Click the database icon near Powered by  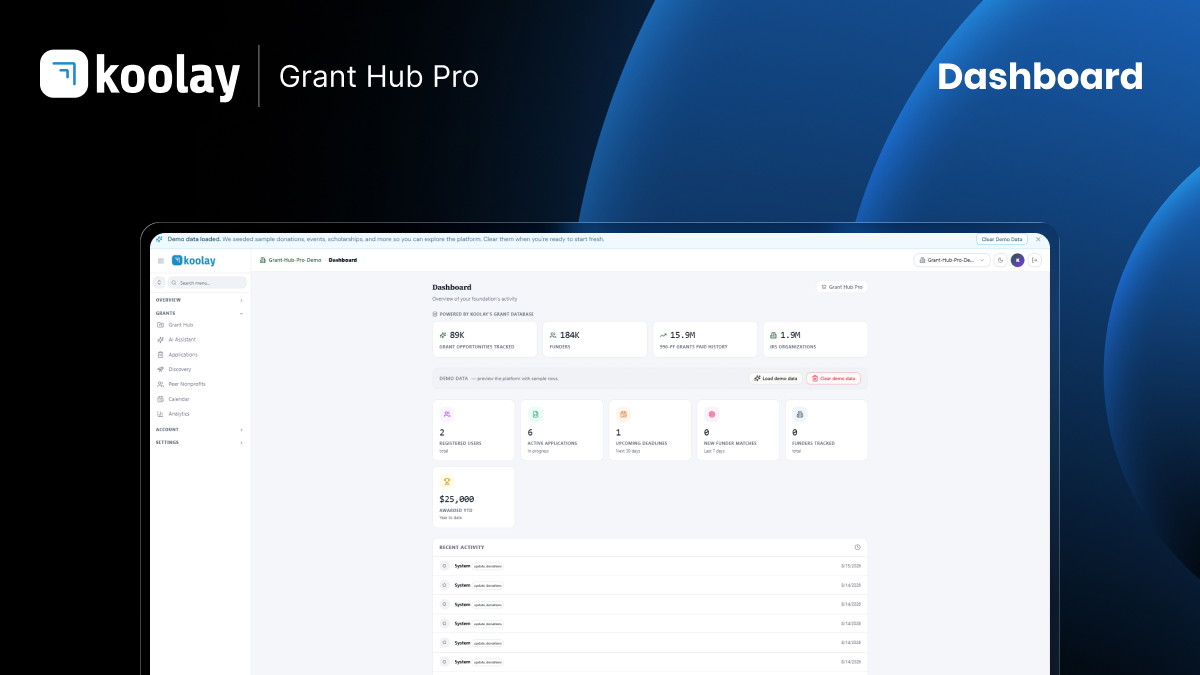[x=435, y=314]
